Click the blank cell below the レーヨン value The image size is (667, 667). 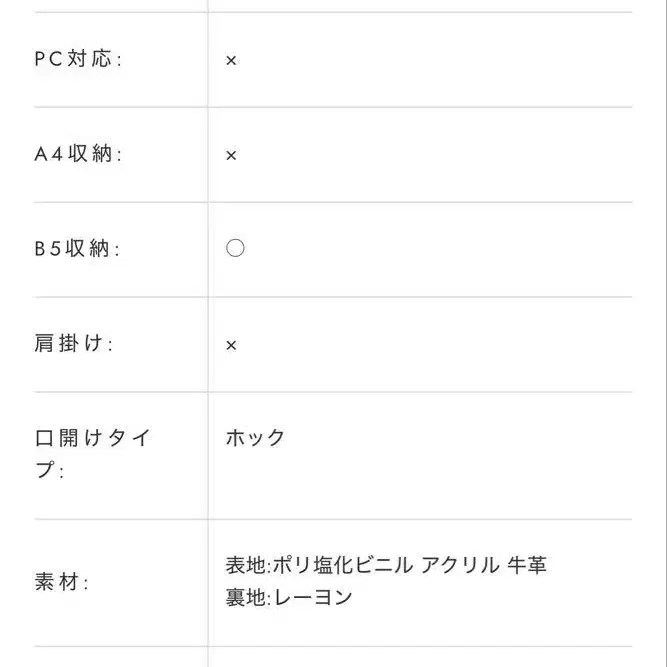(x=420, y=657)
